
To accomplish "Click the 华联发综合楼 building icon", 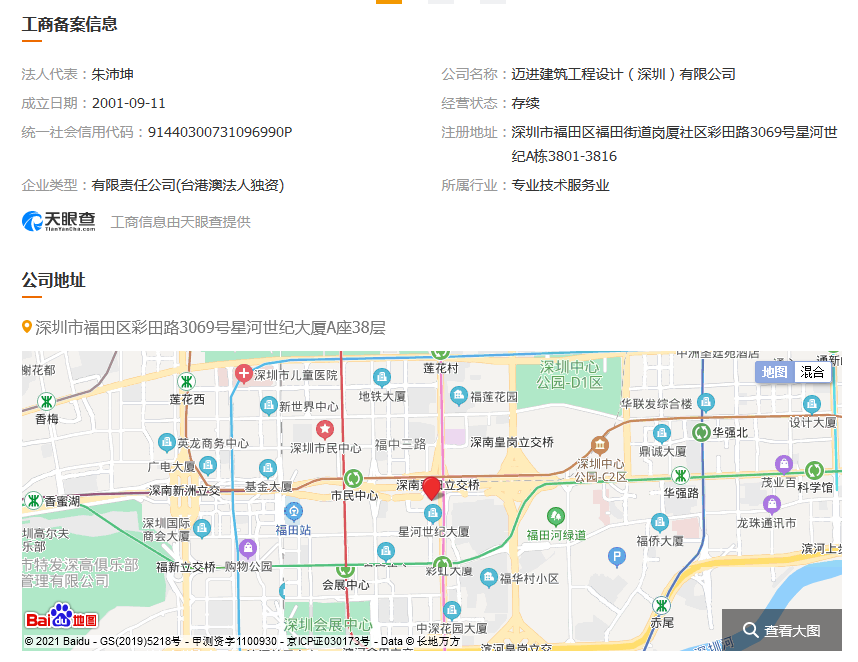I will [x=706, y=403].
